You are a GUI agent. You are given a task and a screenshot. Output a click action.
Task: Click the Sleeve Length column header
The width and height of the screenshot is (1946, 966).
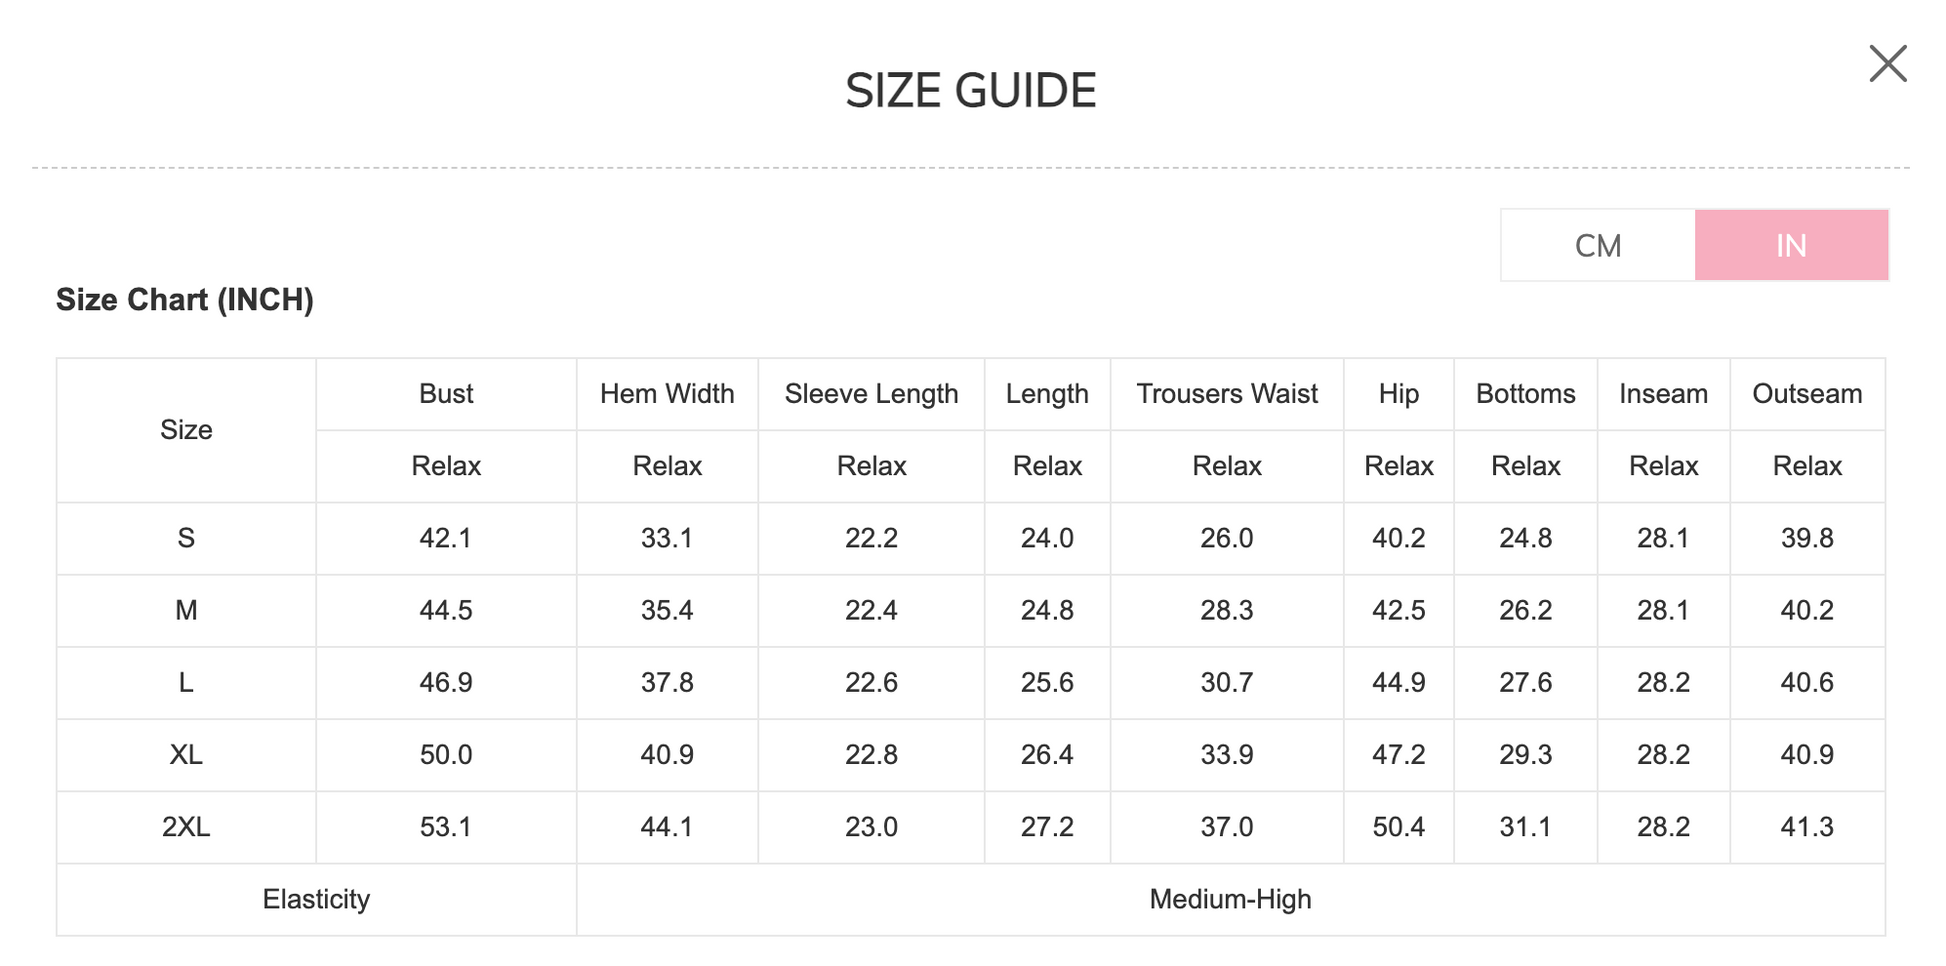tap(871, 394)
